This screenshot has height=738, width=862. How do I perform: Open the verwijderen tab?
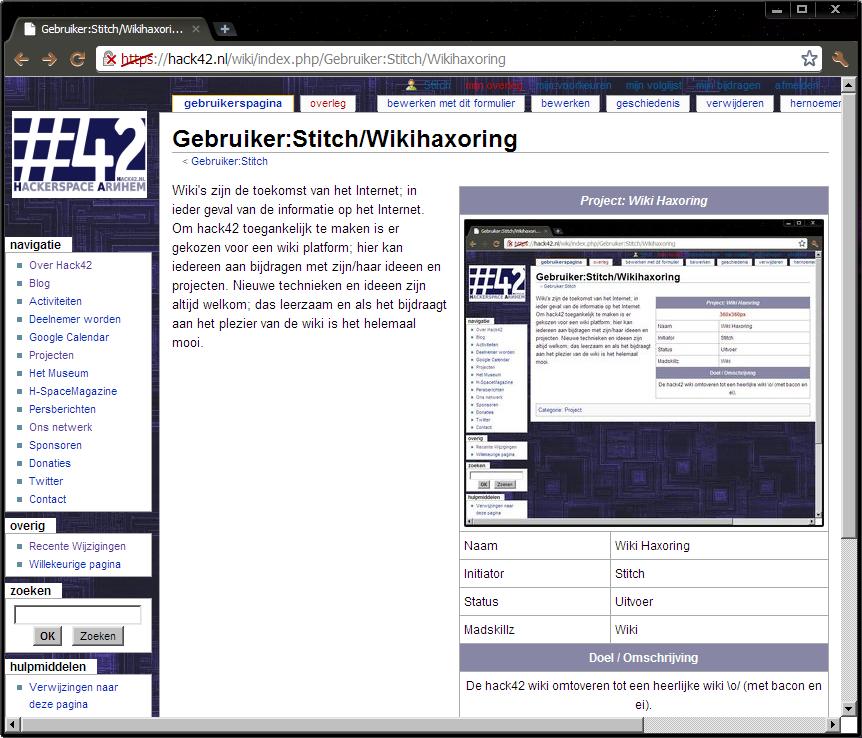click(x=734, y=103)
